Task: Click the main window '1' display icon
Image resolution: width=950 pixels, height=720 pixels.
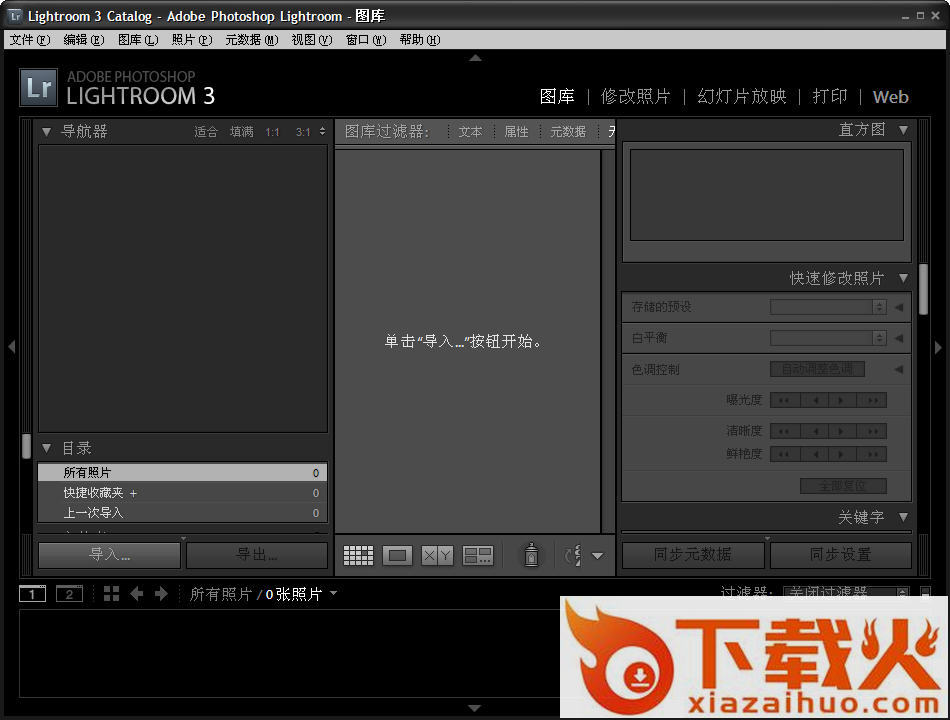Action: coord(33,594)
